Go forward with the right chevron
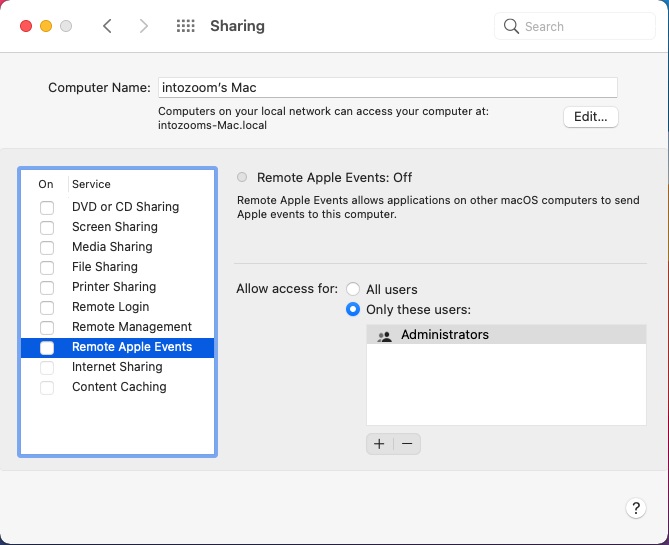Viewport: 669px width, 545px height. [144, 26]
